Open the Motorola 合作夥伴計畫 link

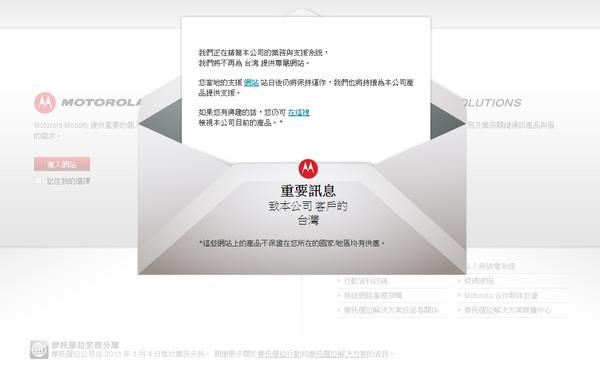[501, 295]
